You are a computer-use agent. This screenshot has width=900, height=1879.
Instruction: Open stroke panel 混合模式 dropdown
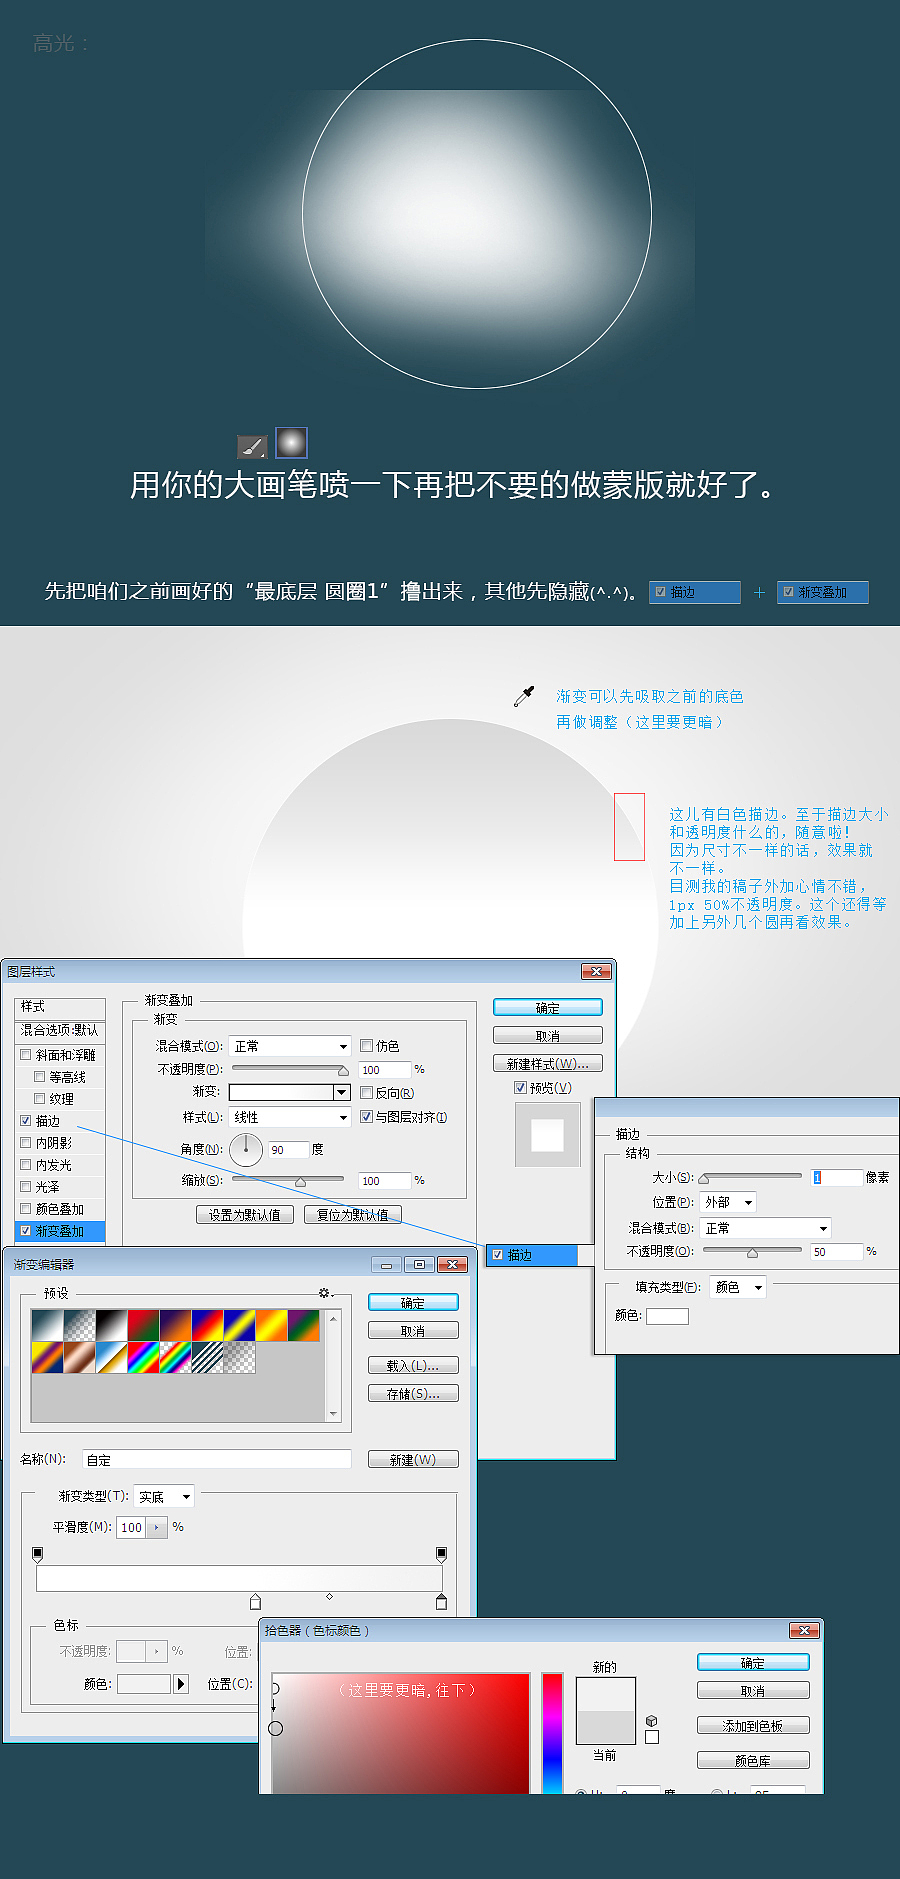[766, 1228]
